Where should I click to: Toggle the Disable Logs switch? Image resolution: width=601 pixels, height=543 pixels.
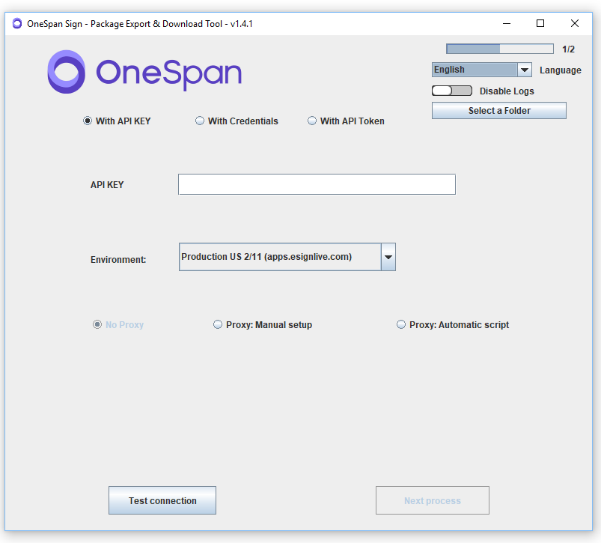tap(452, 91)
